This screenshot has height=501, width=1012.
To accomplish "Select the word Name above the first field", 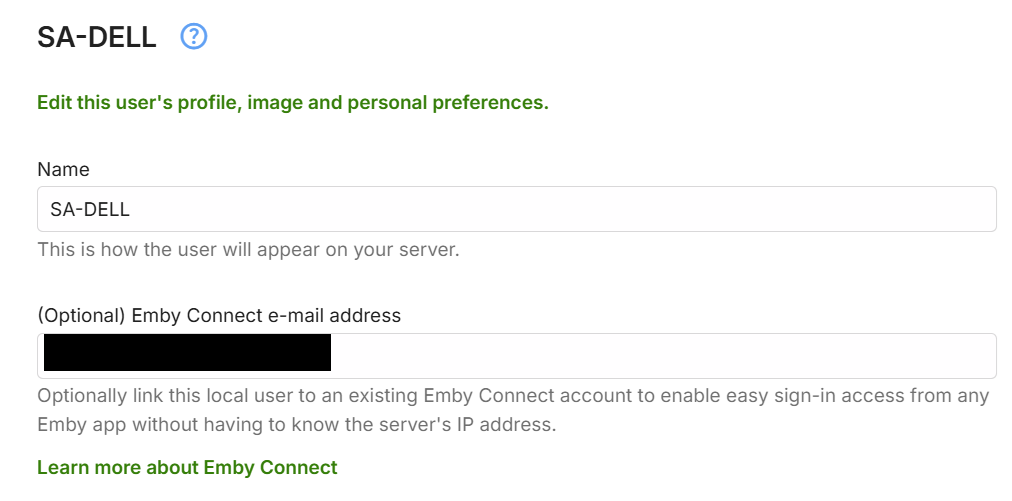I will (x=63, y=170).
